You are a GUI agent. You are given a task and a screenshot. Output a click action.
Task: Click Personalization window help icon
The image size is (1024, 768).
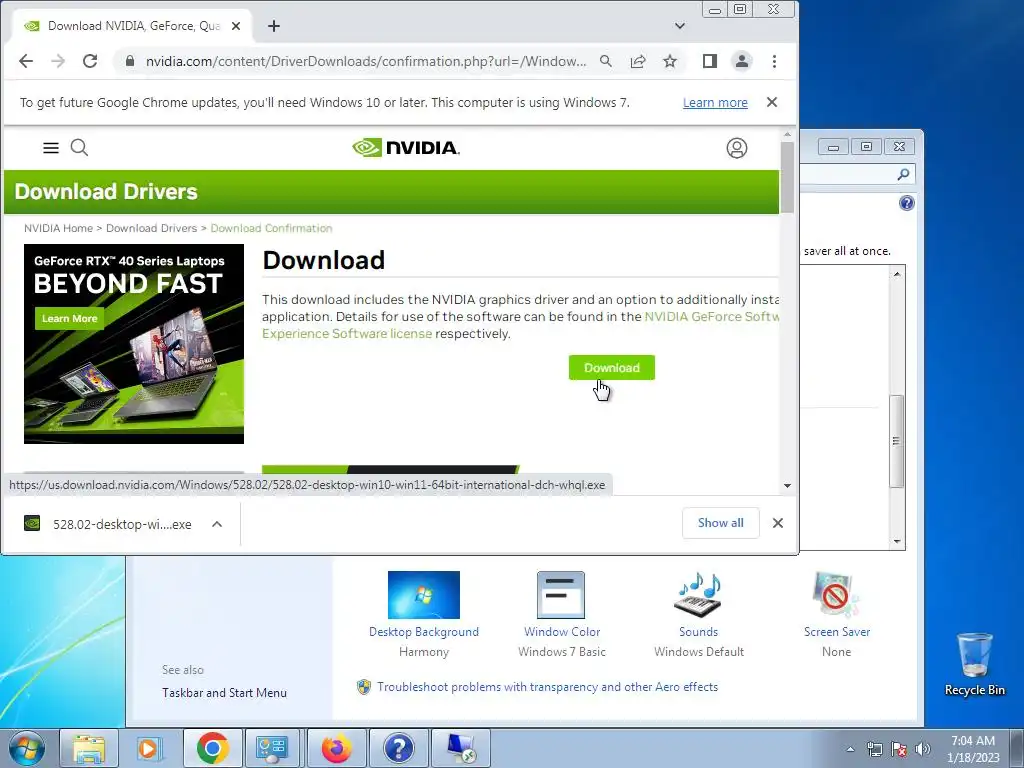[x=906, y=203]
